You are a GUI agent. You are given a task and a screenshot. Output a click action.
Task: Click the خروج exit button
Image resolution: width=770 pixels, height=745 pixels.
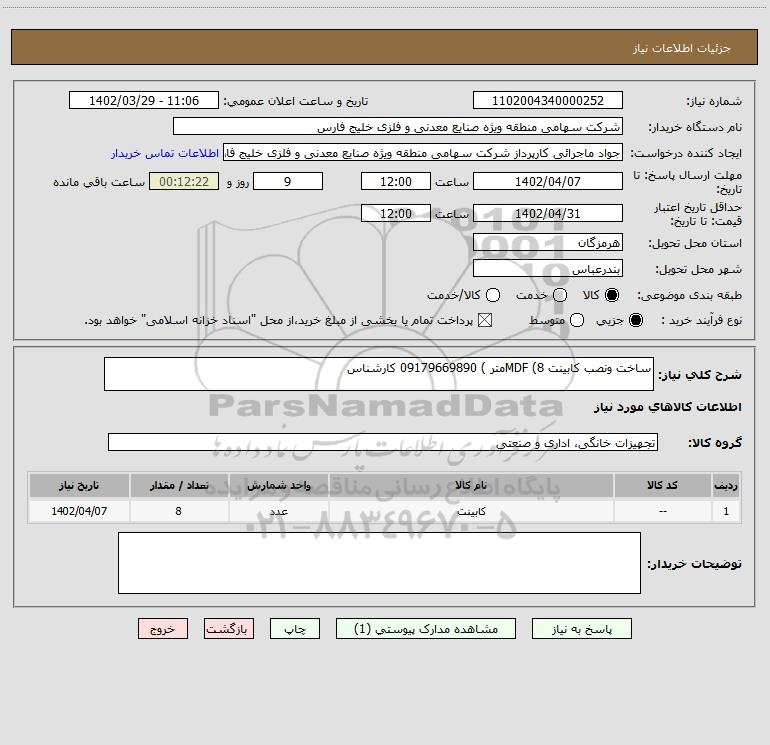(x=163, y=629)
